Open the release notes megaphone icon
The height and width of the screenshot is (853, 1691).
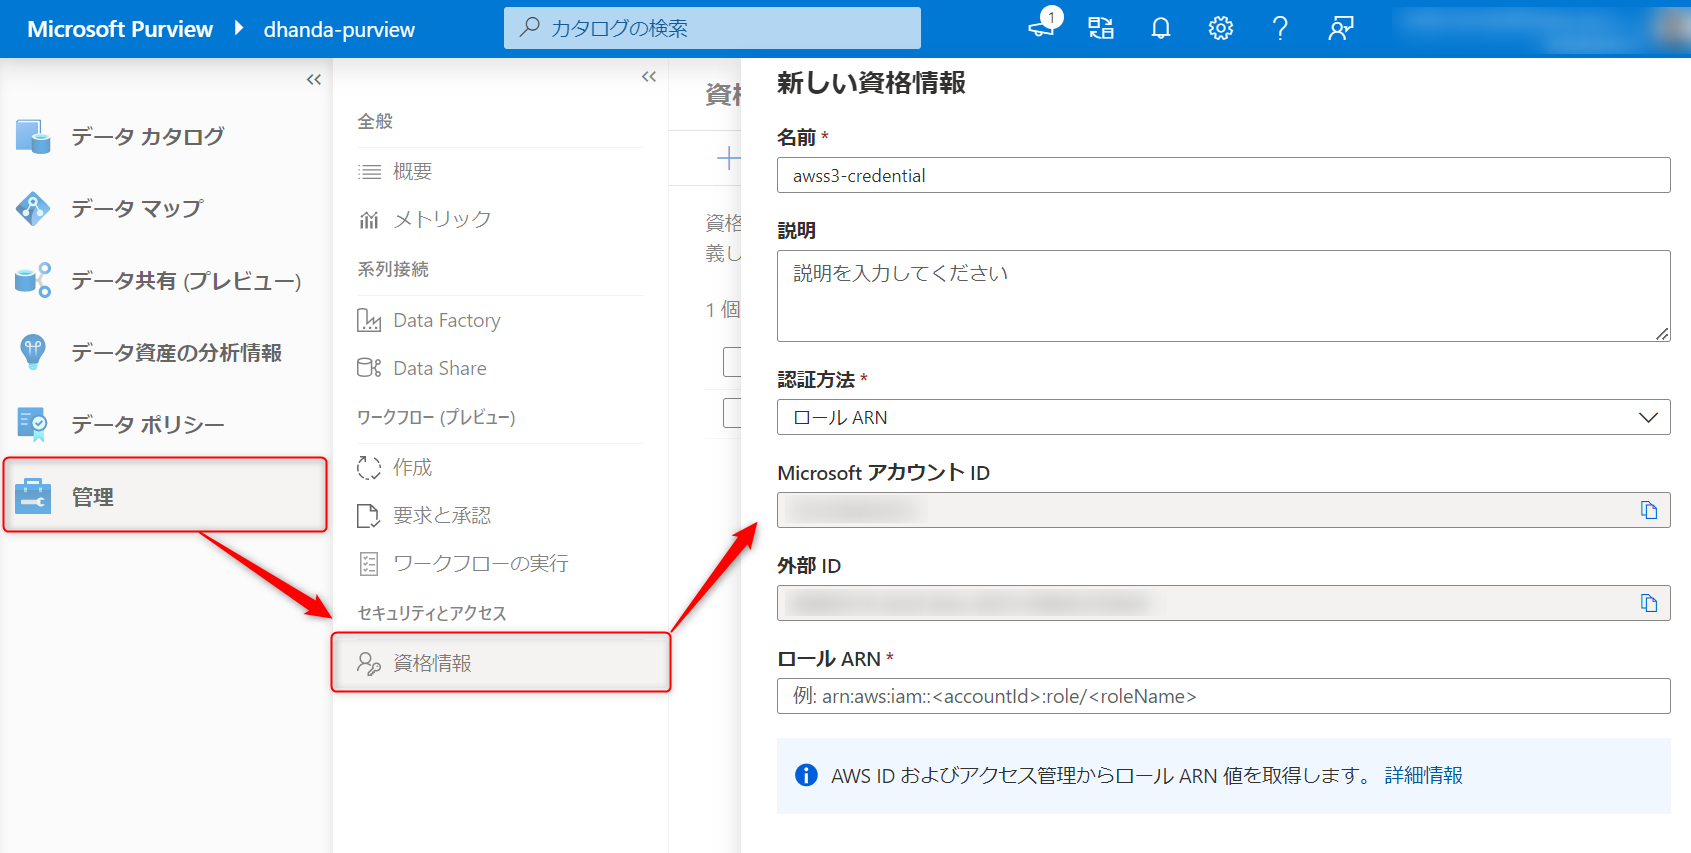click(x=1042, y=26)
